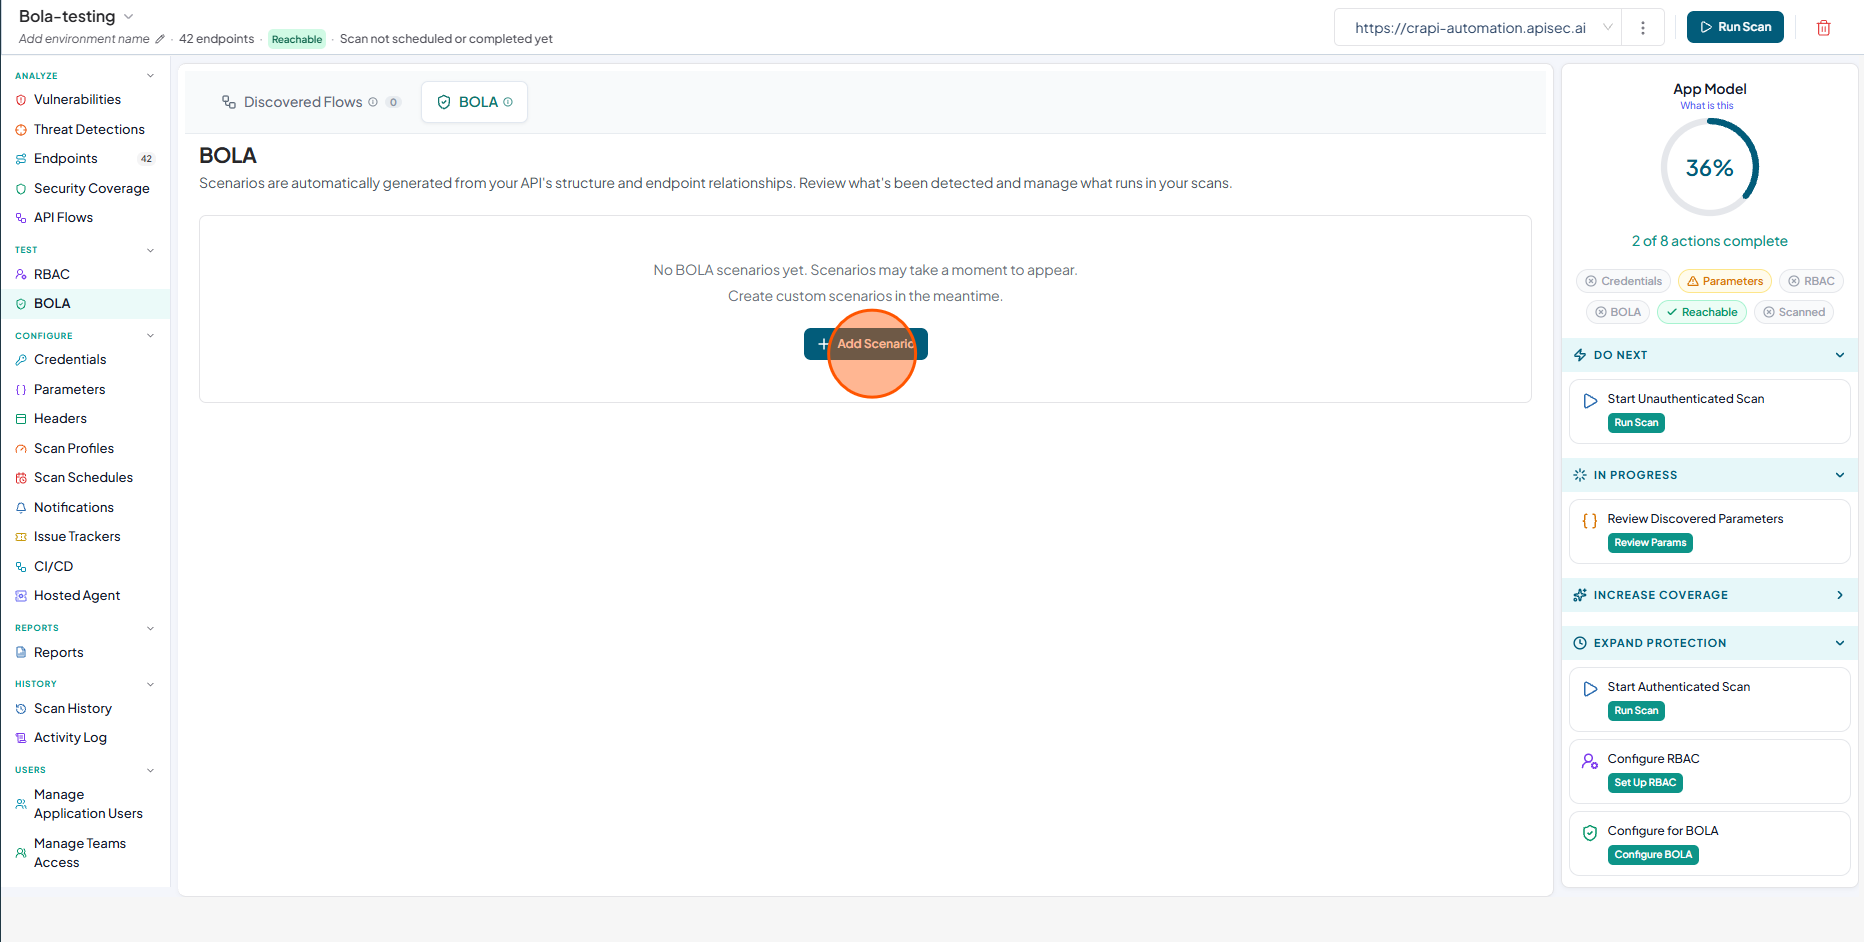This screenshot has height=942, width=1864.
Task: Collapse the CONFIGURE sidebar section
Action: [150, 336]
